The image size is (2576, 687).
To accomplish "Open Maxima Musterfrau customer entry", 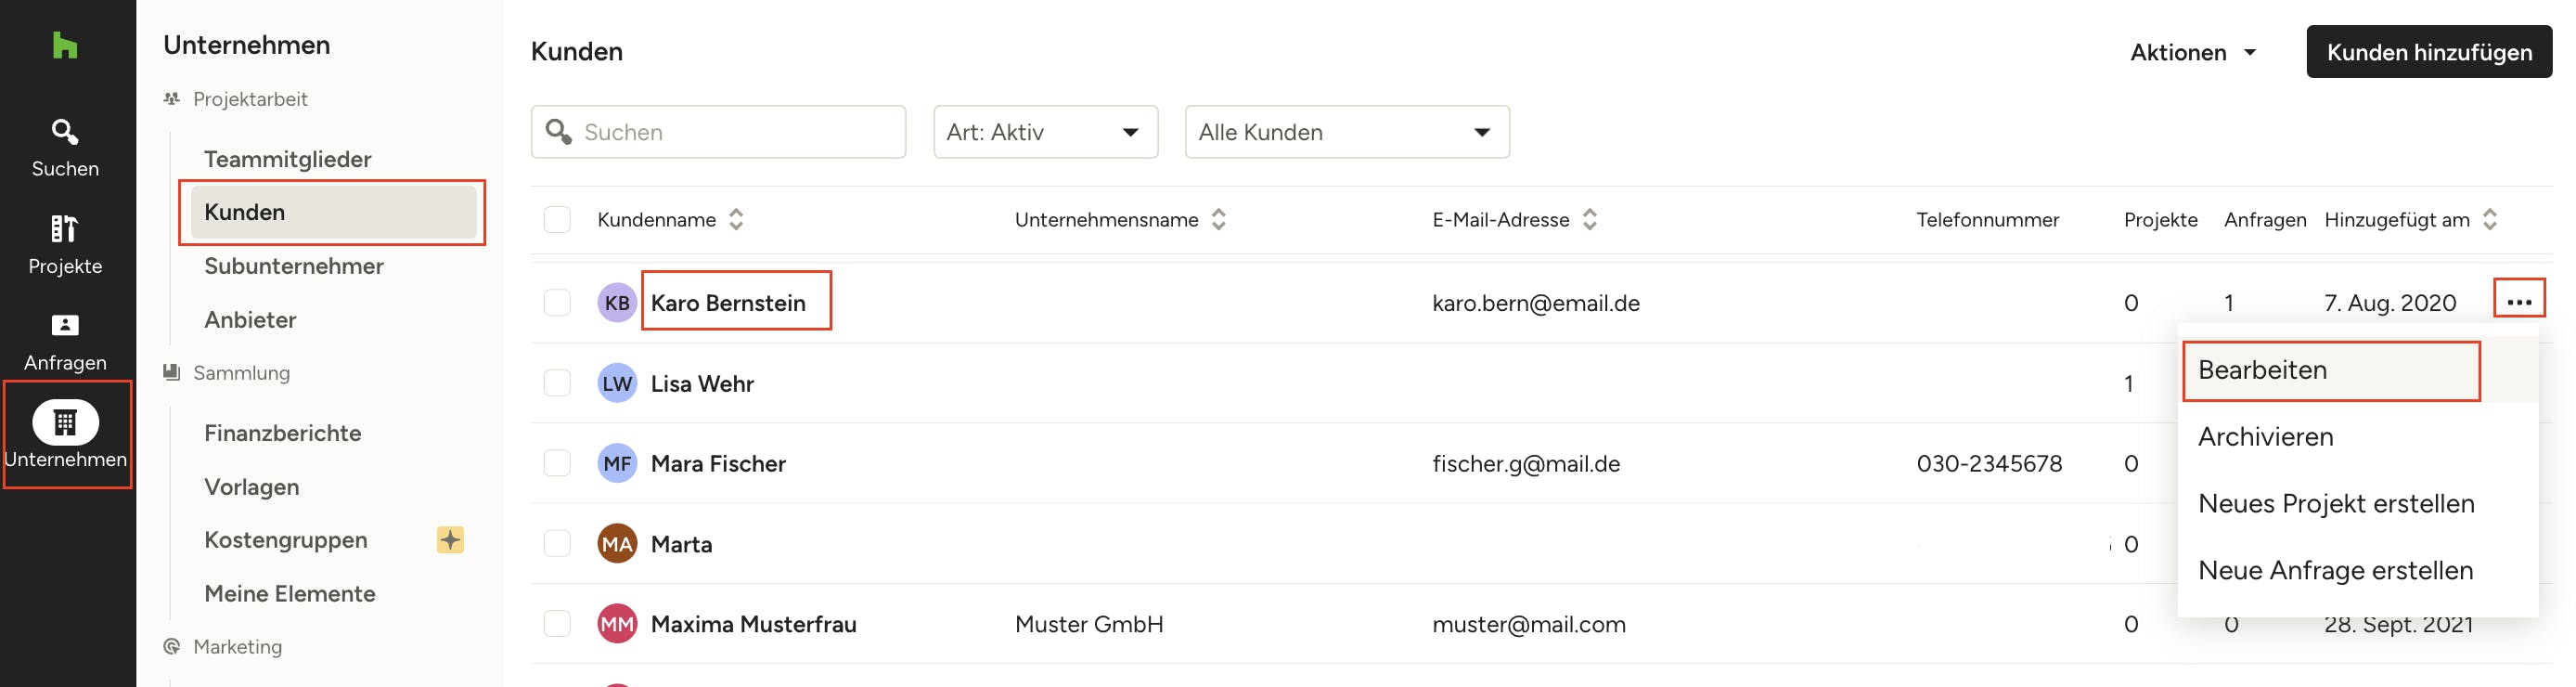I will point(753,624).
